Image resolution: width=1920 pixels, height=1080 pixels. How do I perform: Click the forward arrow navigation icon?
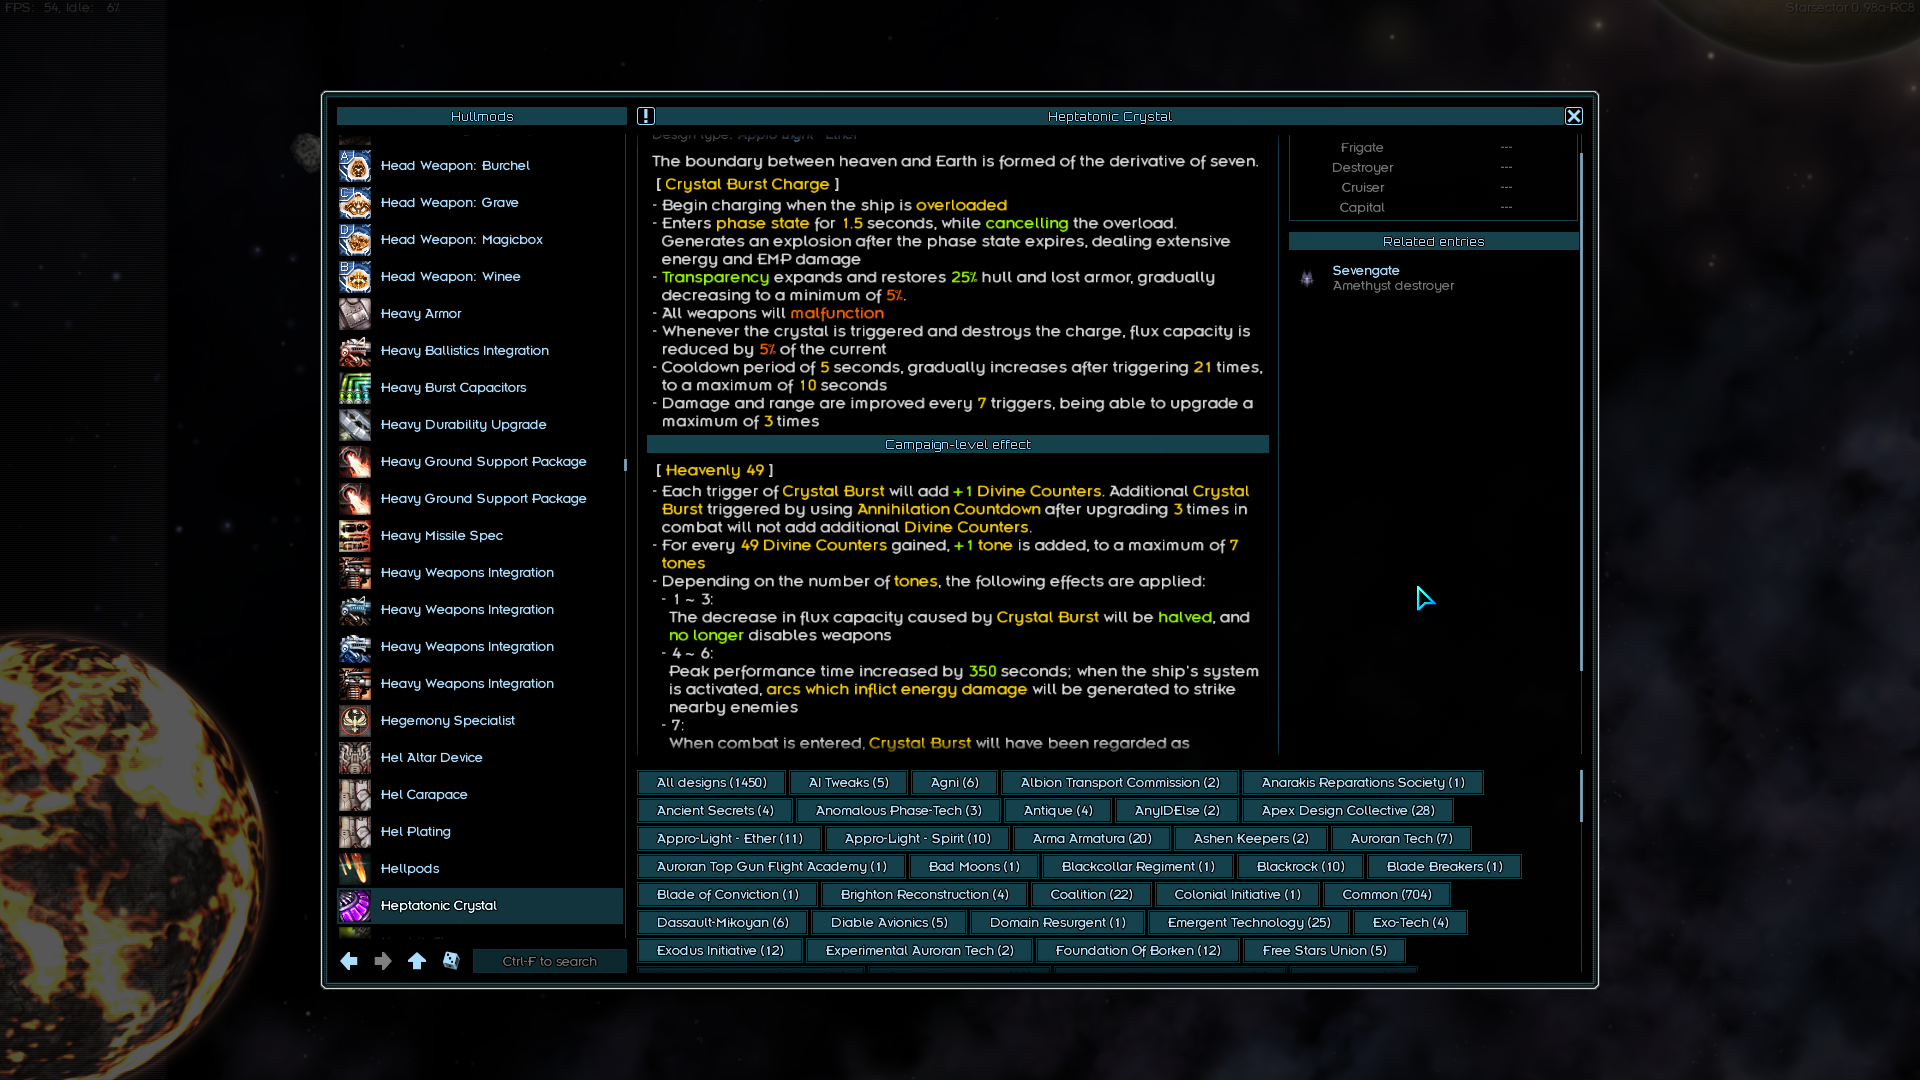[x=383, y=961]
